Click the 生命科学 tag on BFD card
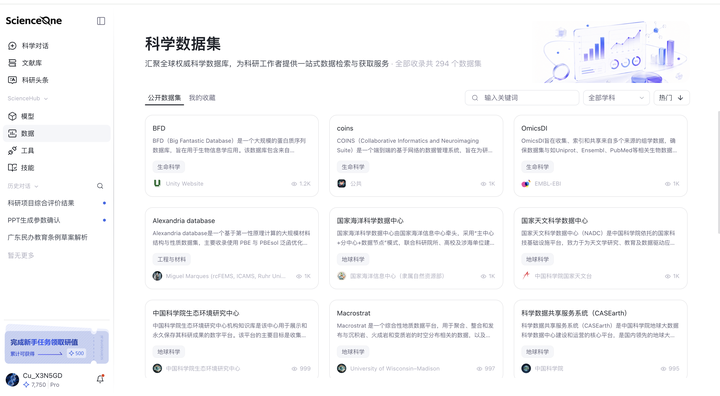The image size is (720, 396). click(169, 167)
